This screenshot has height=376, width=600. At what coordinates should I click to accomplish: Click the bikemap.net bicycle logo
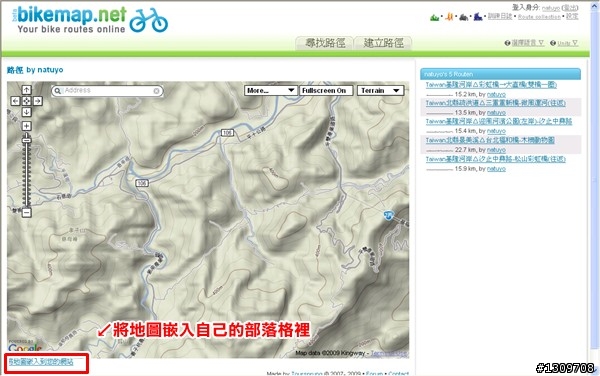(148, 20)
